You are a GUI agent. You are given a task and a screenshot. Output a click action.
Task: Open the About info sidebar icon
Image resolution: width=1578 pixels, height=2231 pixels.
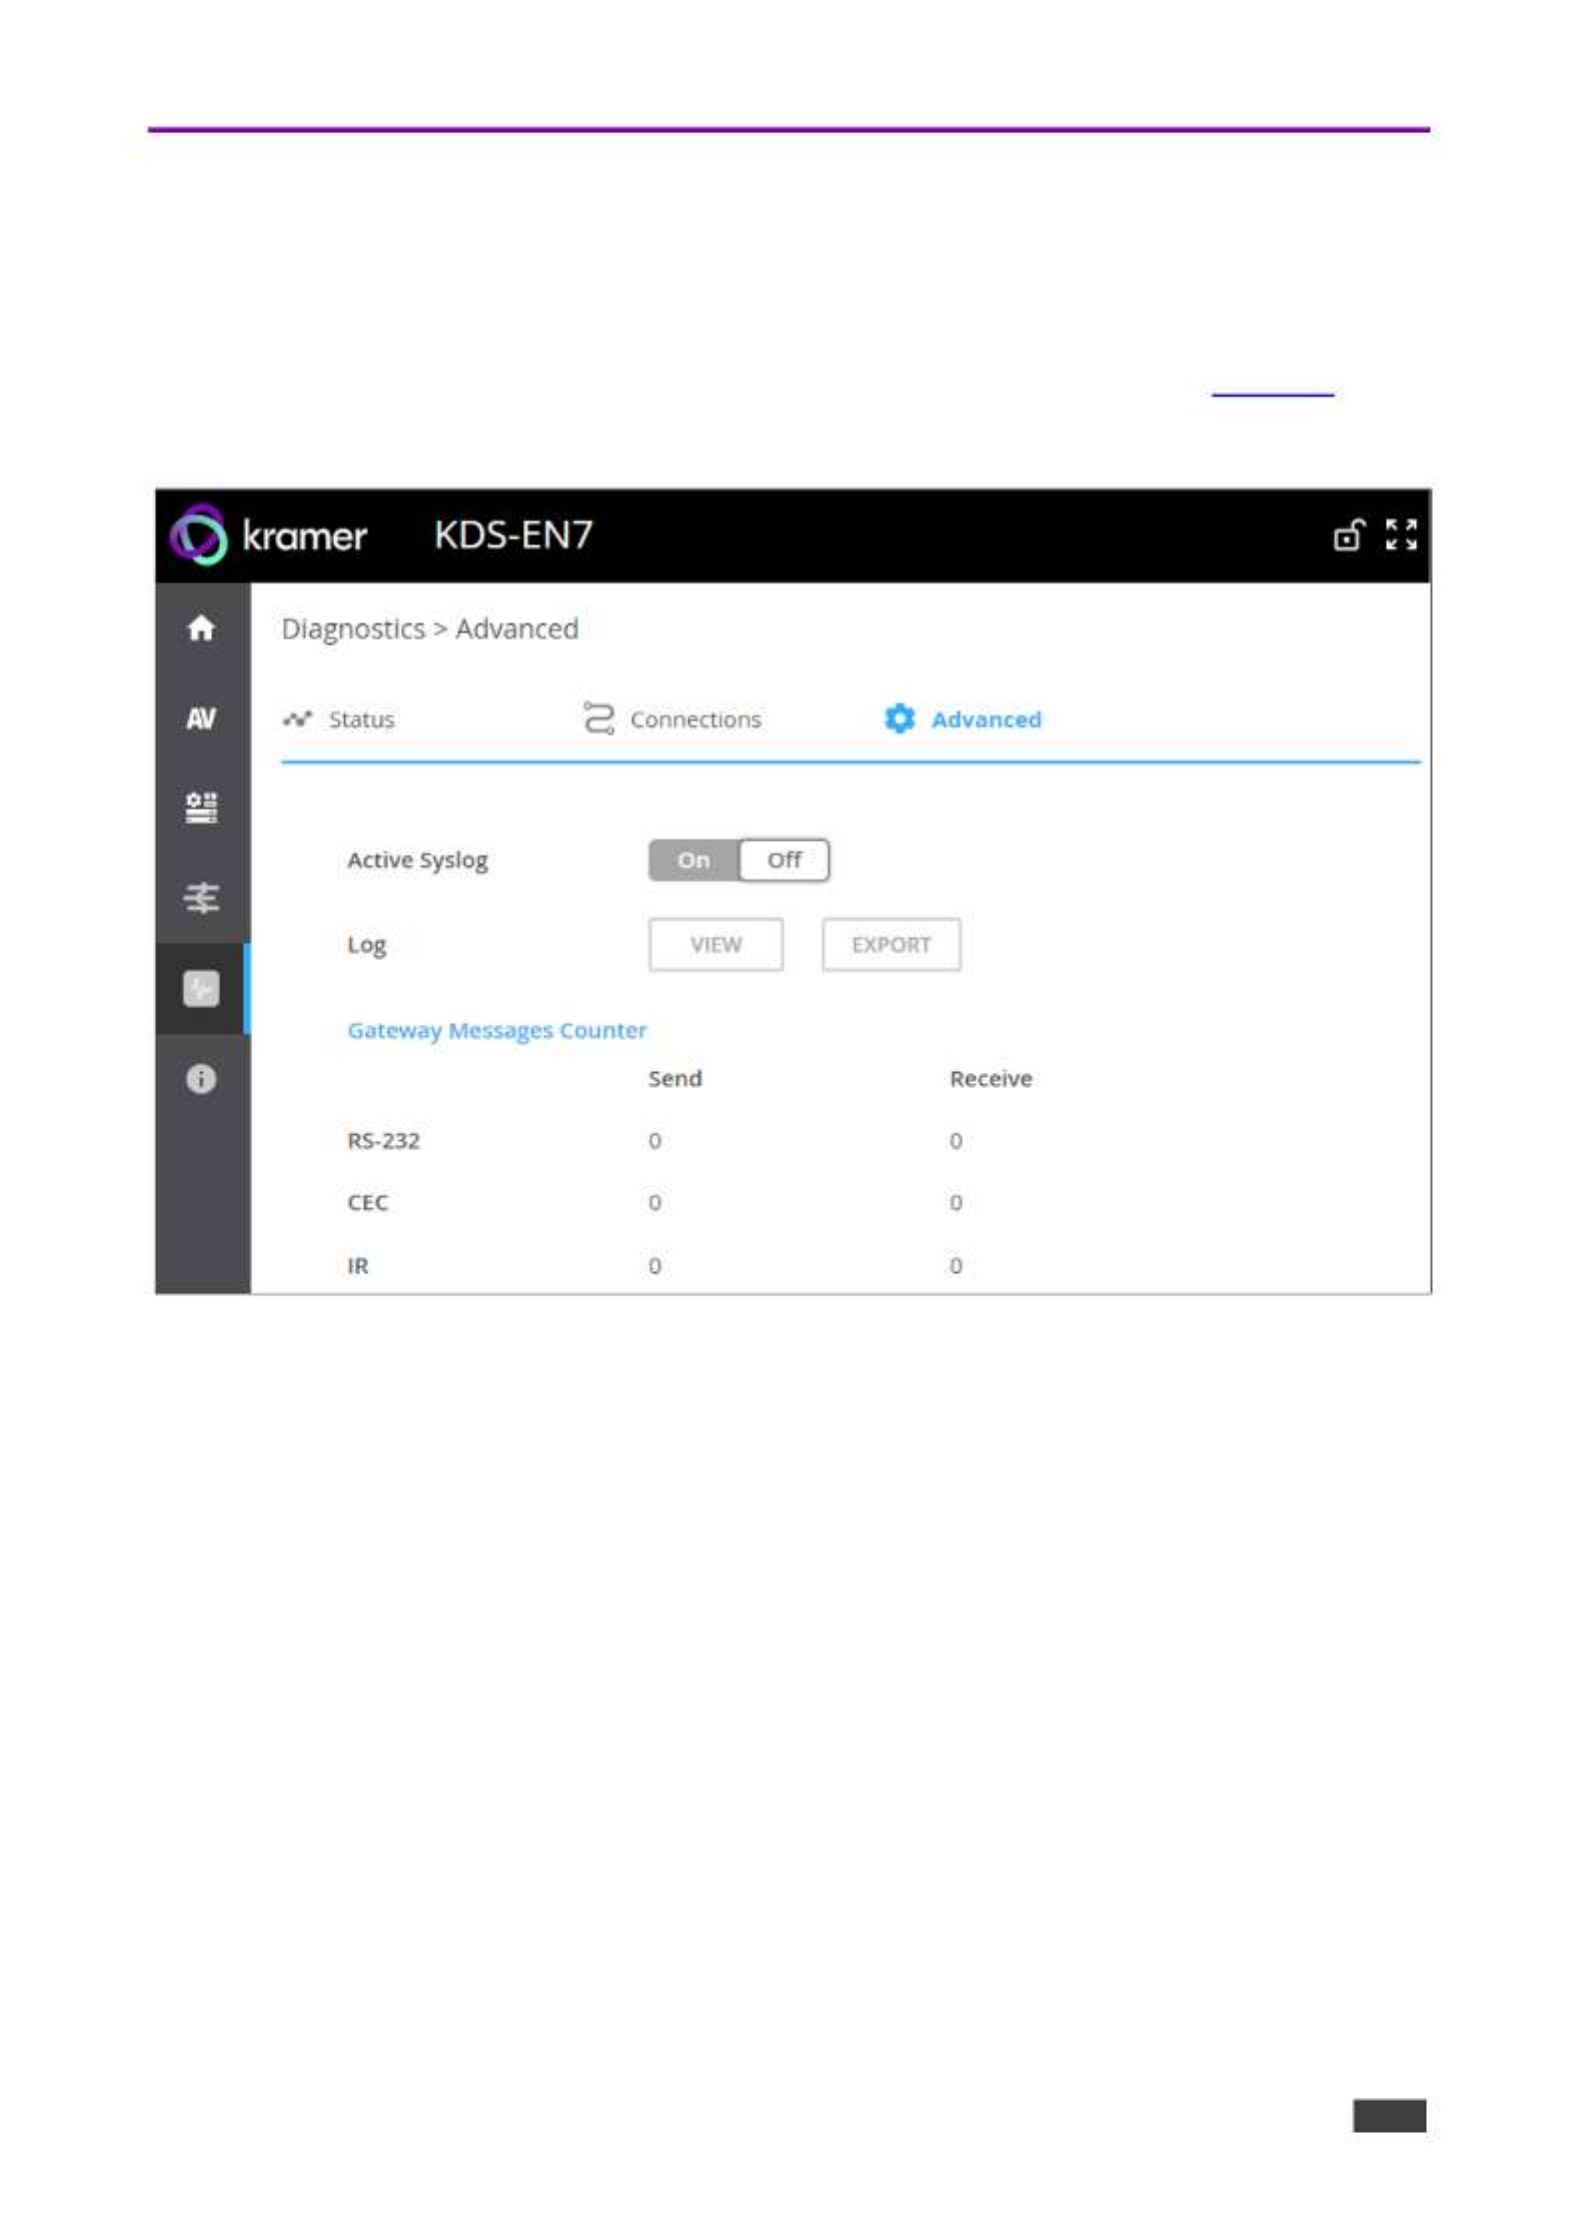click(x=201, y=1079)
